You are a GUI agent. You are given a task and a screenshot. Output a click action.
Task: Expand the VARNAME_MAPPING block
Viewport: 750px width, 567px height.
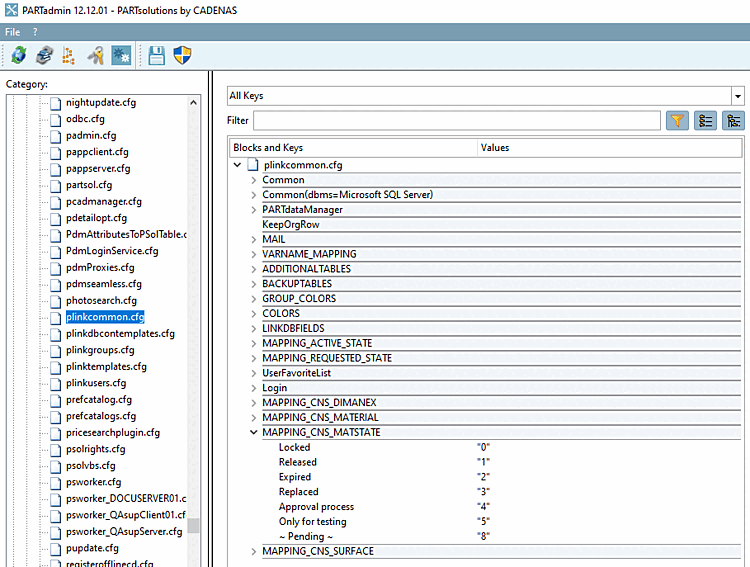point(254,255)
